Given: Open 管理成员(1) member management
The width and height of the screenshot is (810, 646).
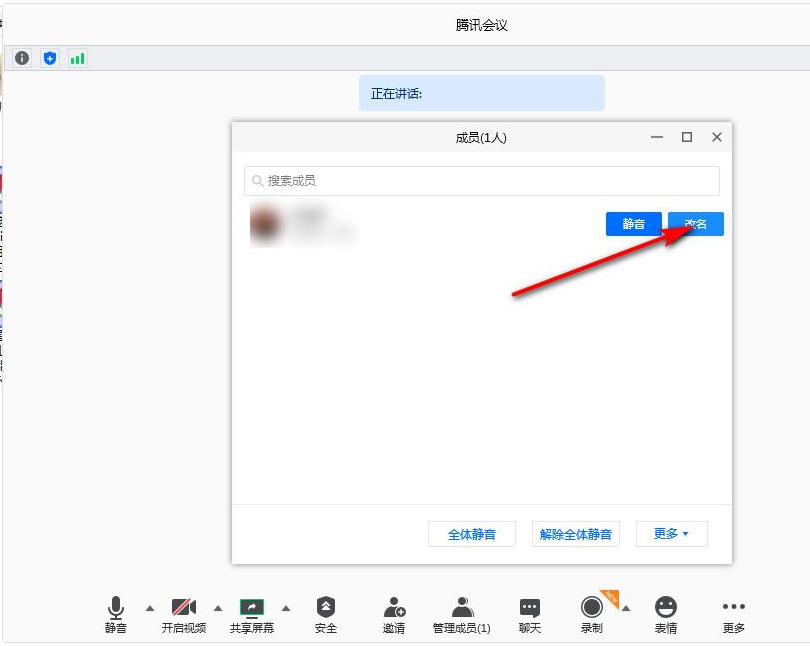Looking at the screenshot, I should tap(462, 615).
